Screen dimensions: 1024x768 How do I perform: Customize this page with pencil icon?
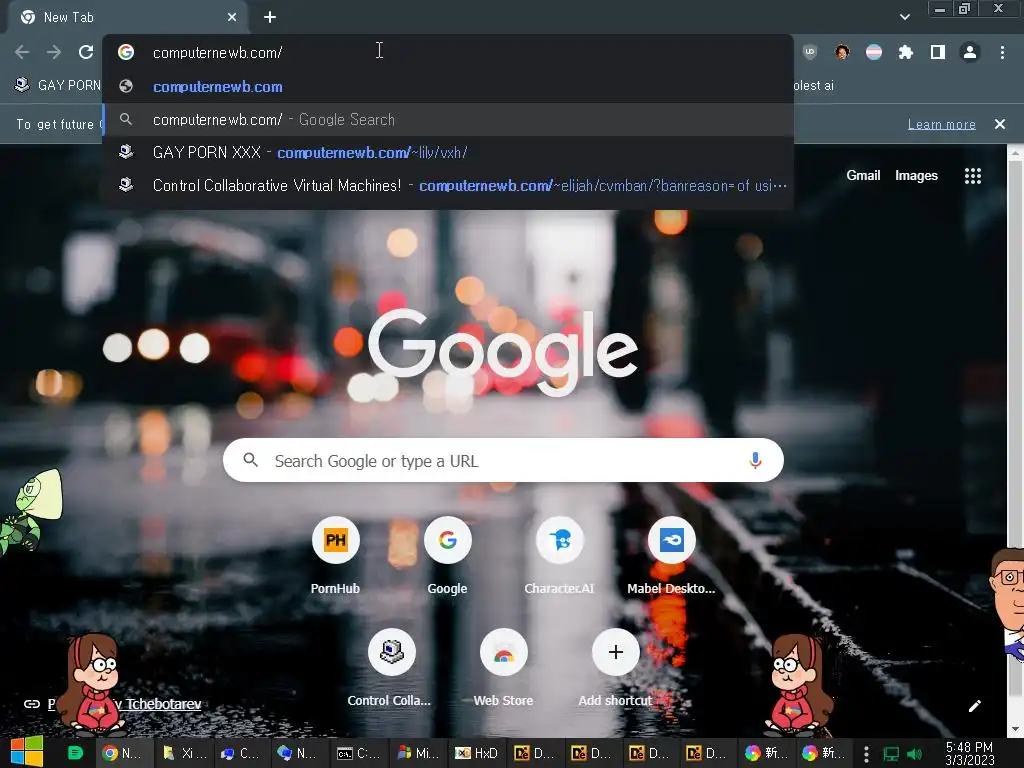974,706
